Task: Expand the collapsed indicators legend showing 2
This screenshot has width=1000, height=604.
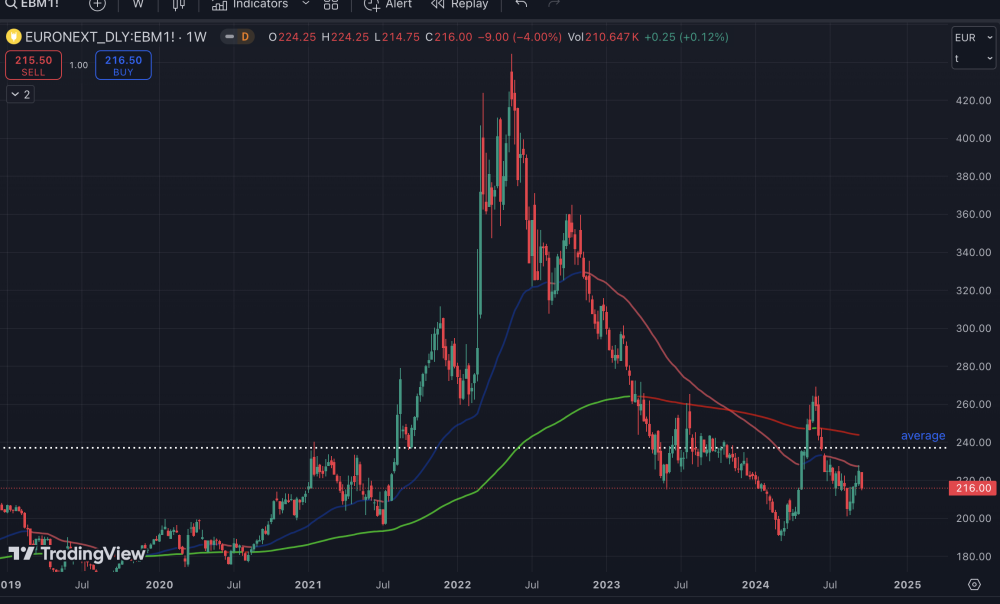Action: coord(20,94)
